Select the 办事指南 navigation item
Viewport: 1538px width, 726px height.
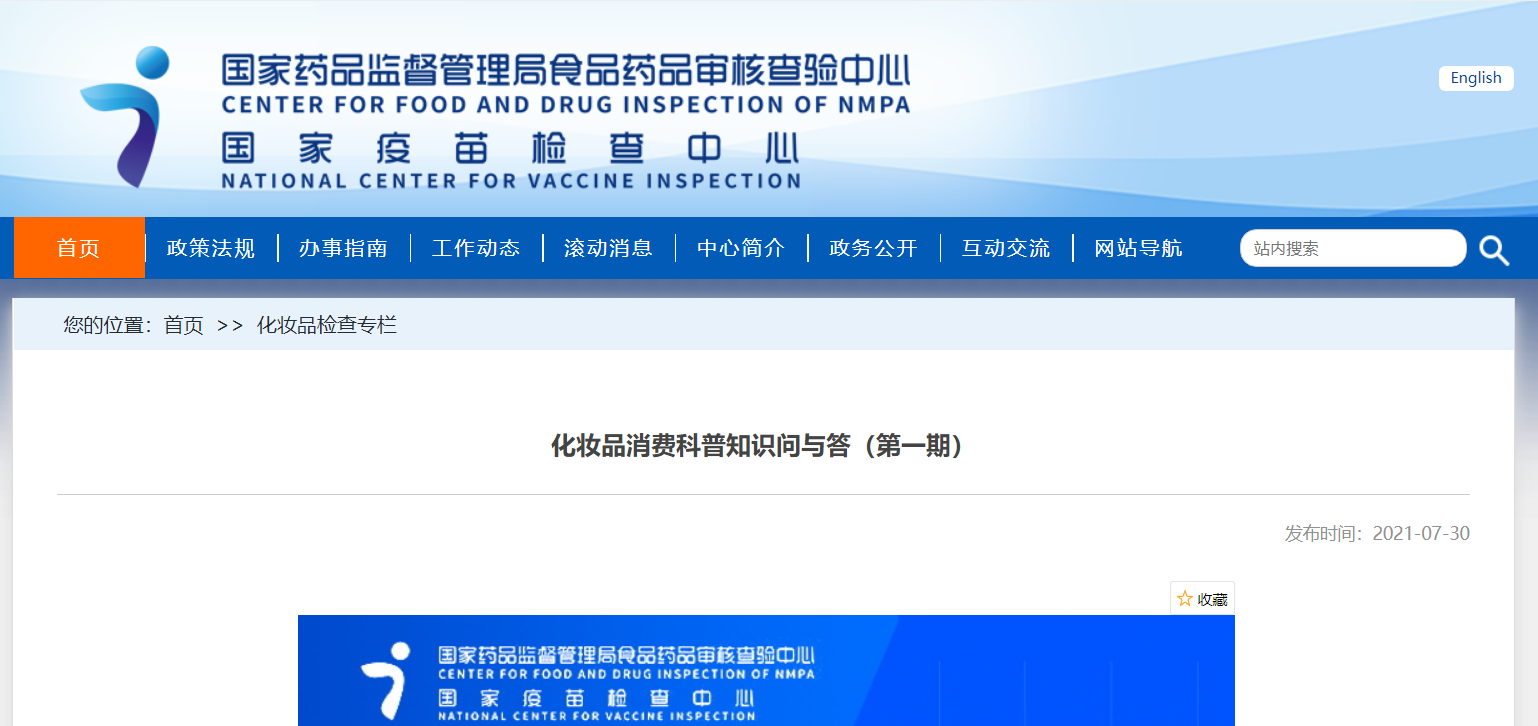pyautogui.click(x=343, y=248)
